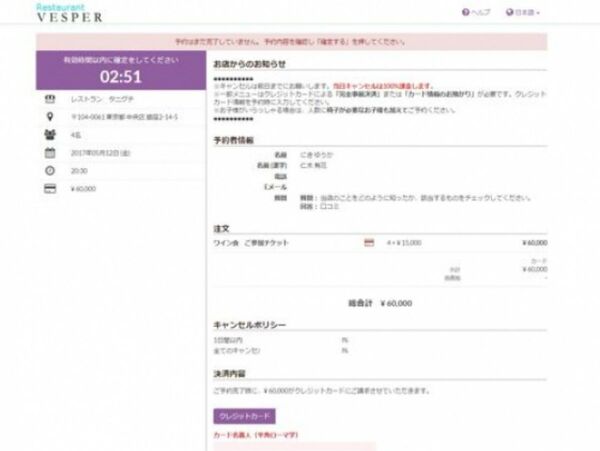Click the 02:51 countdown timer

coord(120,75)
